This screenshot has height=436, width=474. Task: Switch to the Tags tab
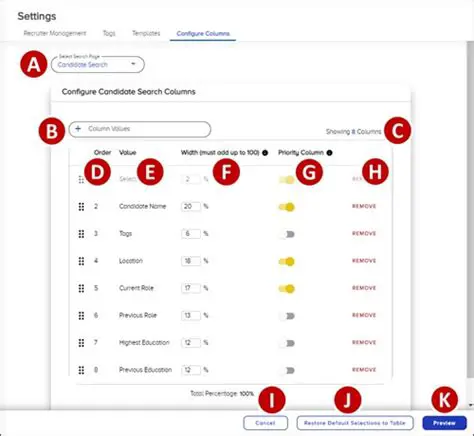[109, 33]
